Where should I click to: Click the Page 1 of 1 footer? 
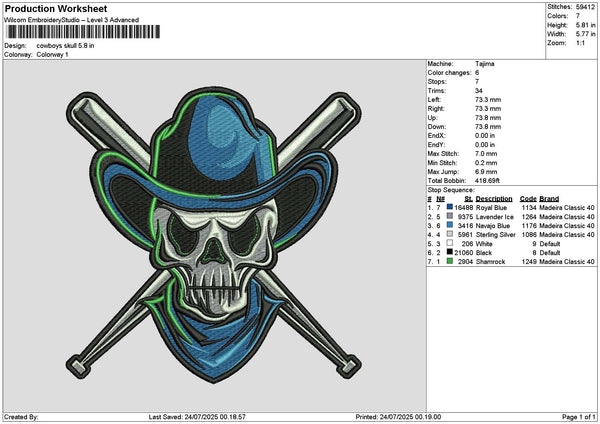coord(576,416)
